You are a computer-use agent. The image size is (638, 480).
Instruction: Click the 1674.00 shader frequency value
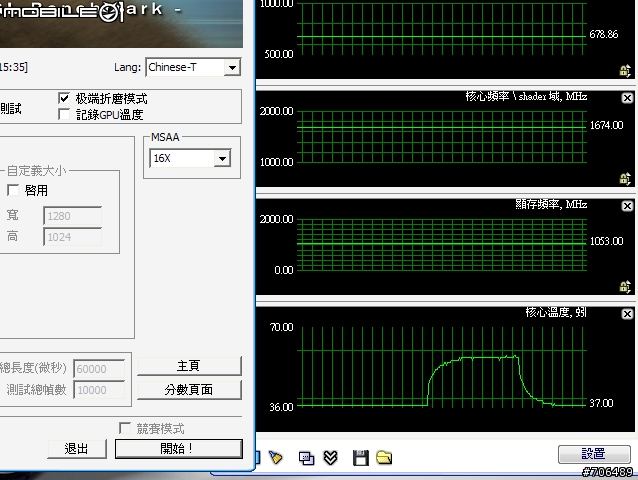click(606, 125)
